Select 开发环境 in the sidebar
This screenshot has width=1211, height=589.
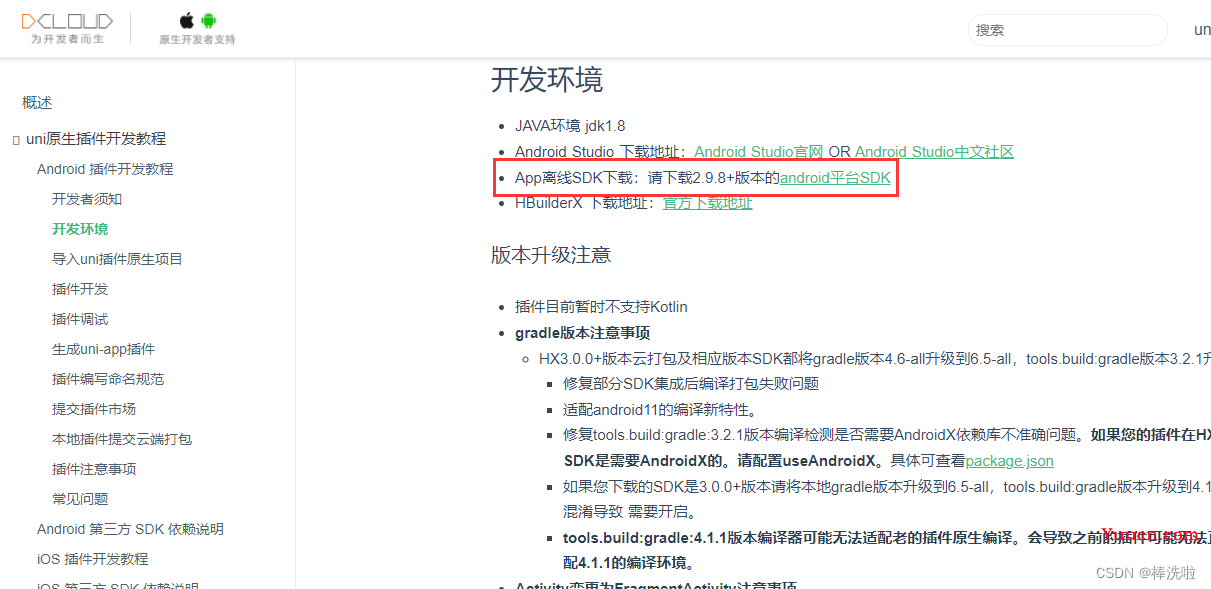(x=80, y=229)
